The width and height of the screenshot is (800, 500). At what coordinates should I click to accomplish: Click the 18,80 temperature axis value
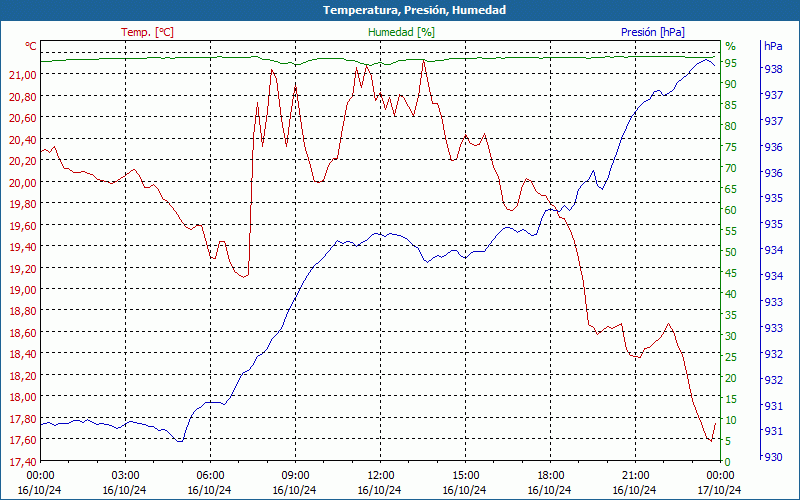23,311
